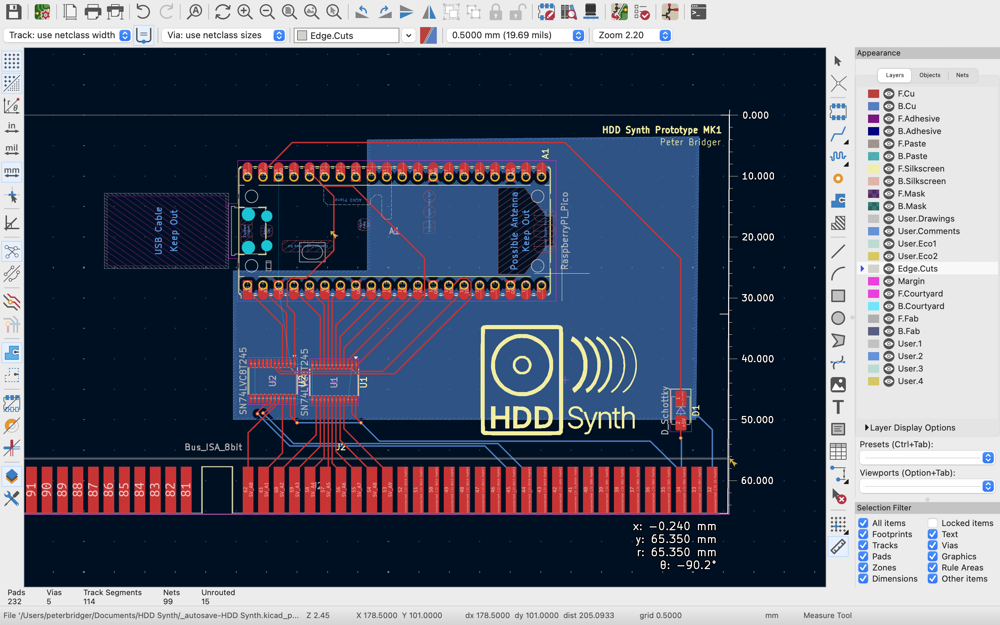Open the scripting console icon

click(x=698, y=12)
